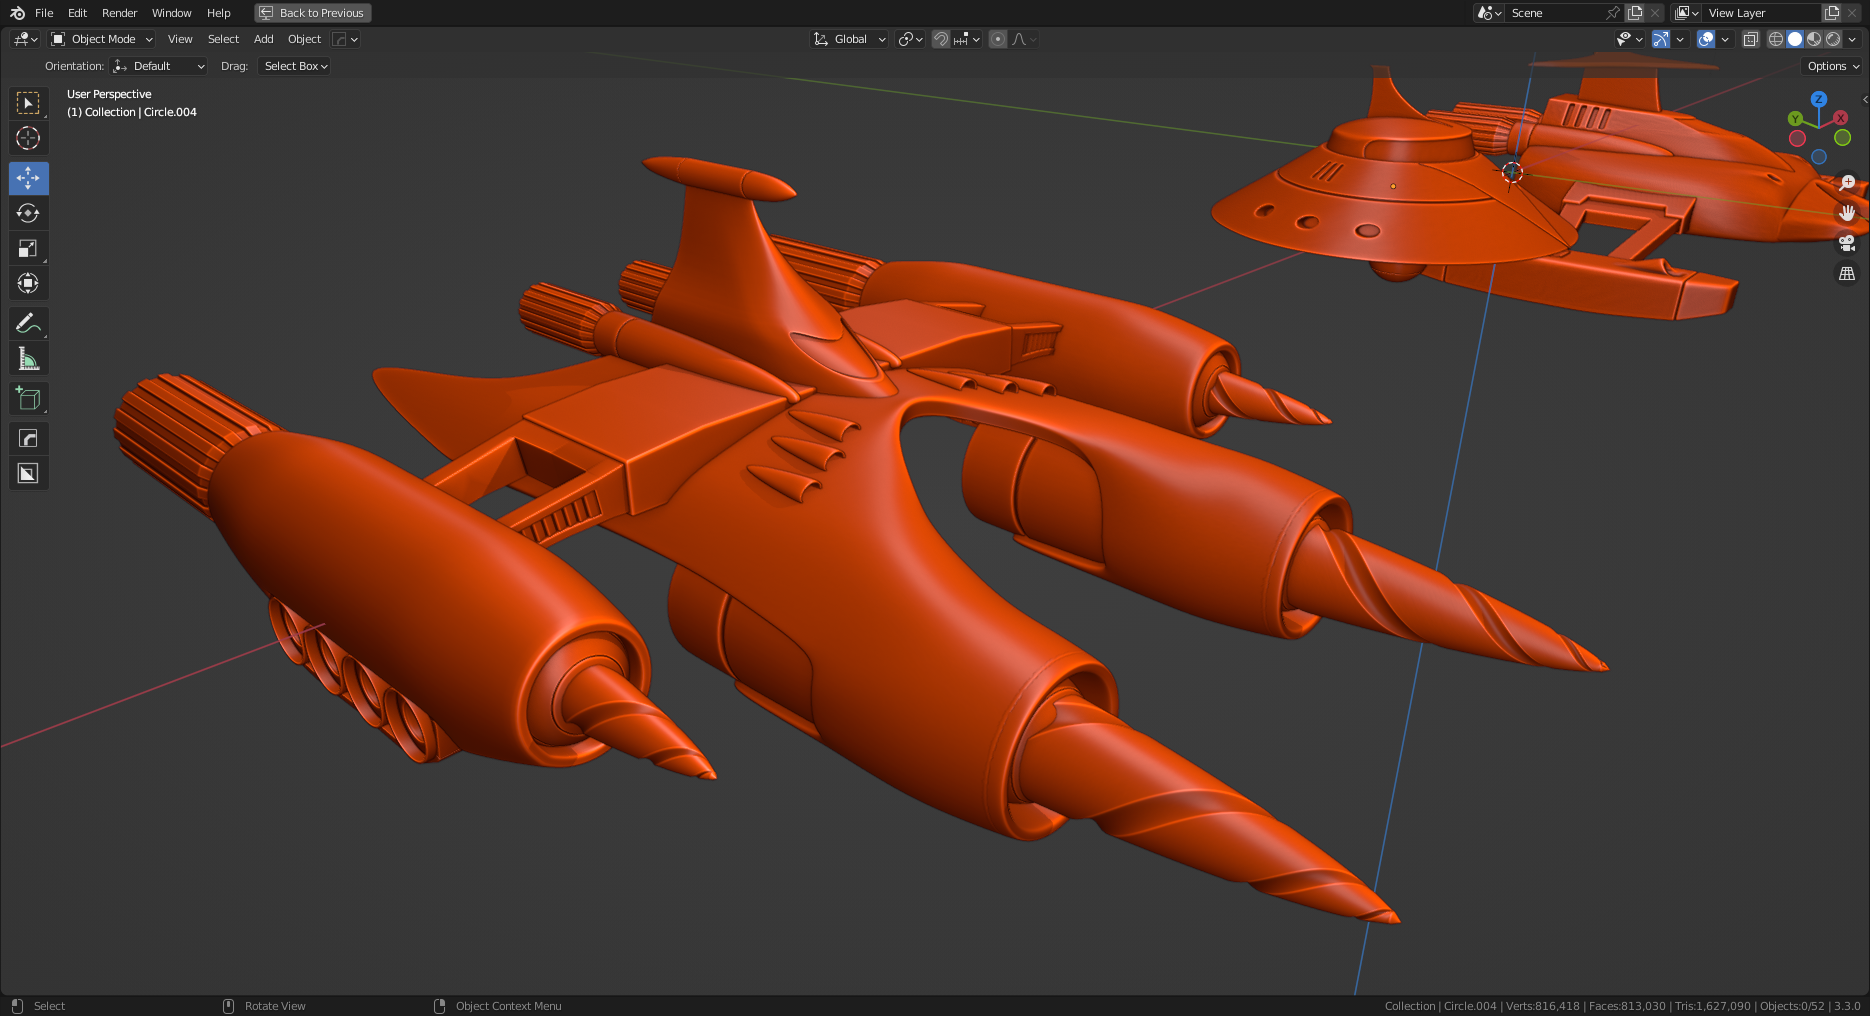Screen dimensions: 1870x1016
Task: Delete the Scene with X icon
Action: [1655, 13]
